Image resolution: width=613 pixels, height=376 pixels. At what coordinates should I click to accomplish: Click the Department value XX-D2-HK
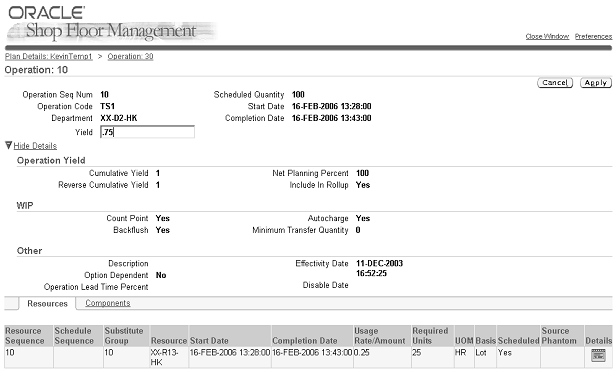[118, 118]
